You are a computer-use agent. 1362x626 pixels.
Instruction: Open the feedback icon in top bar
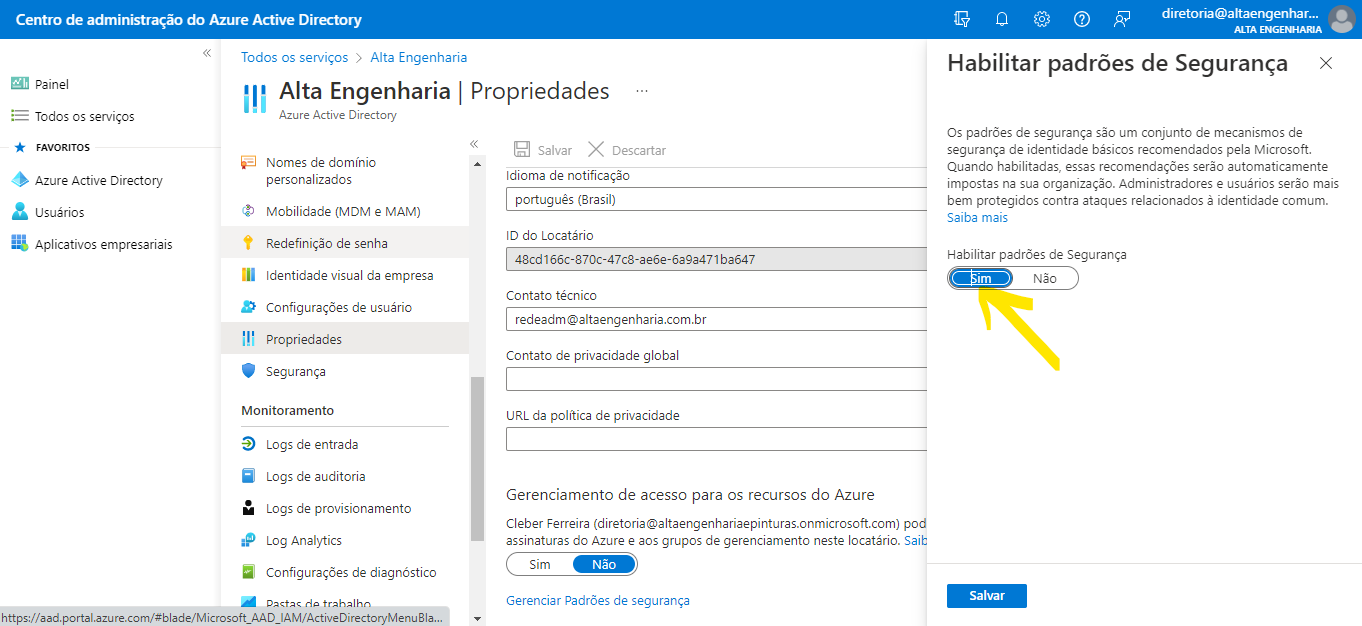click(x=1122, y=19)
